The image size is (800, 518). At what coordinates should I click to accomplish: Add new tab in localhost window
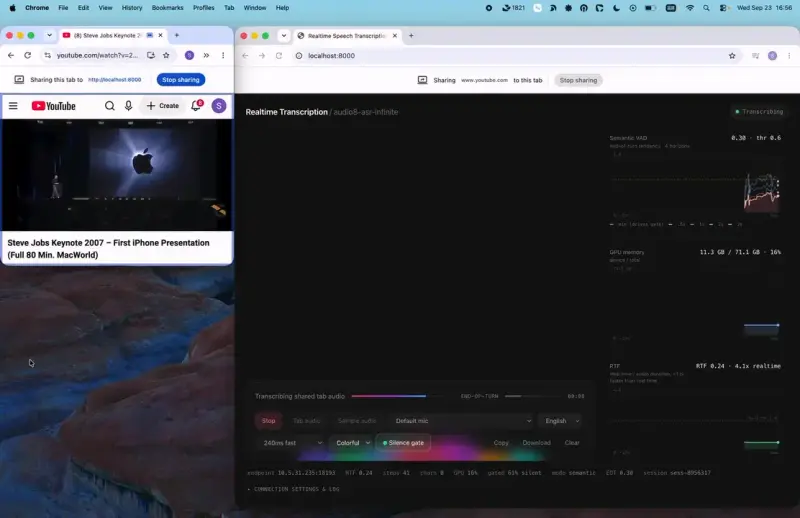411,36
